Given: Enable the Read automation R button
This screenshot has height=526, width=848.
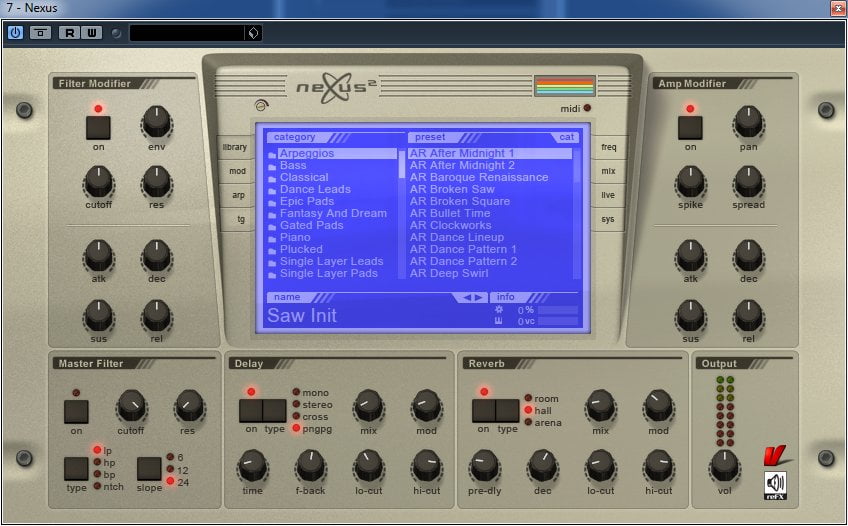Looking at the screenshot, I should pyautogui.click(x=69, y=32).
